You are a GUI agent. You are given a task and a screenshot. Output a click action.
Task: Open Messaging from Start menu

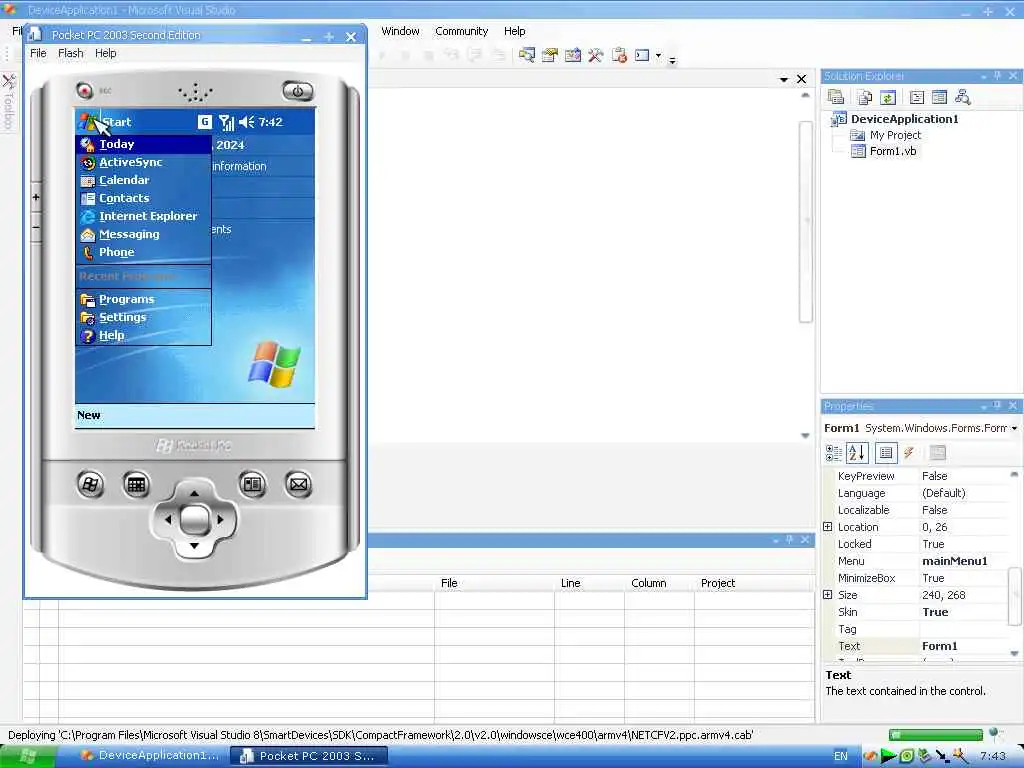144,234
